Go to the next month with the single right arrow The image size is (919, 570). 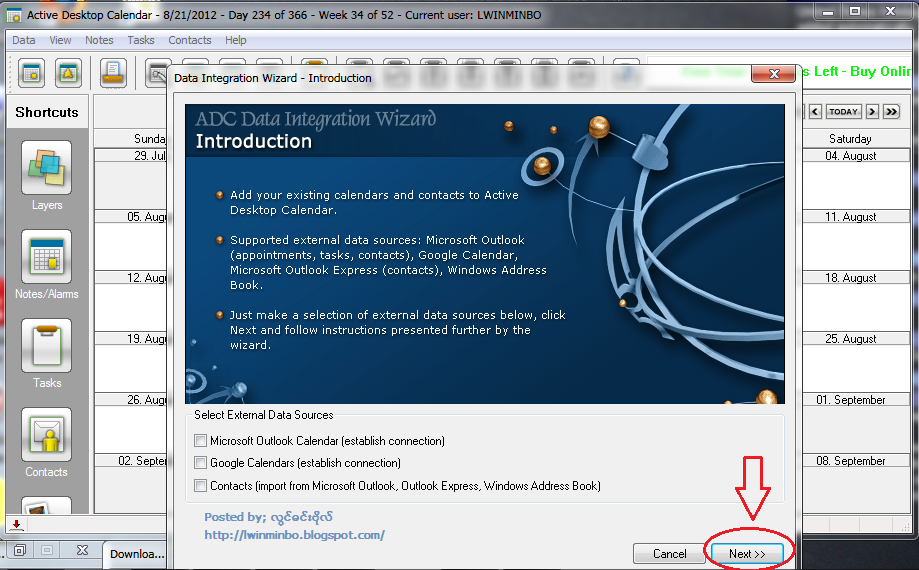[872, 111]
